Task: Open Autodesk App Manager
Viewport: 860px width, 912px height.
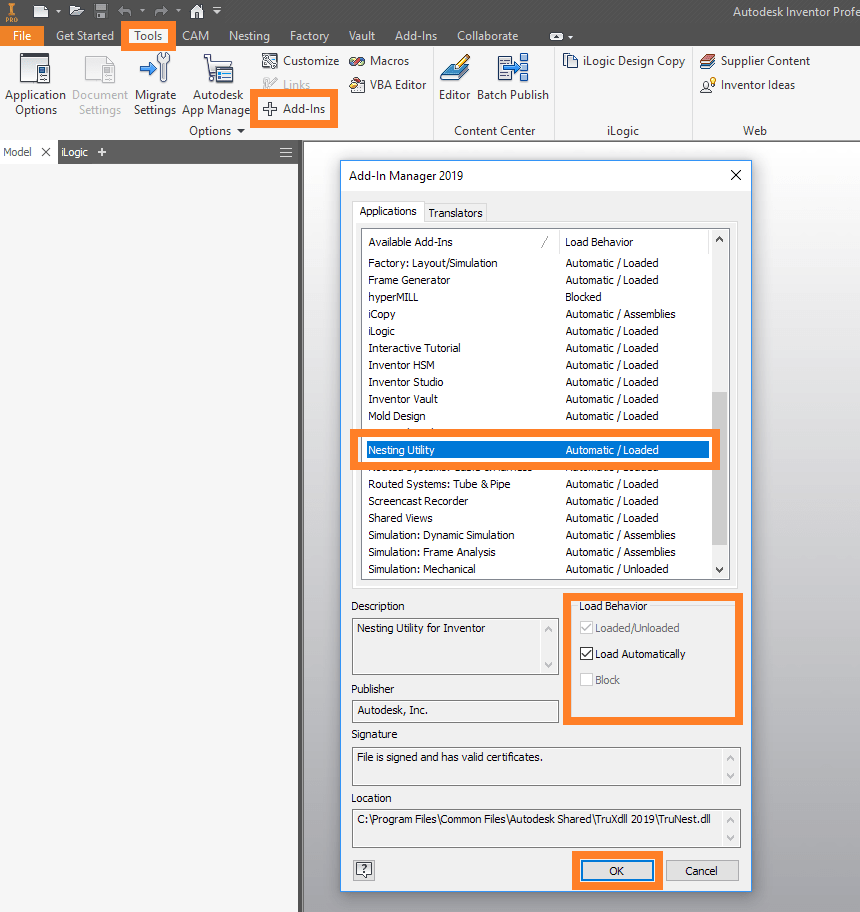Action: (x=216, y=85)
